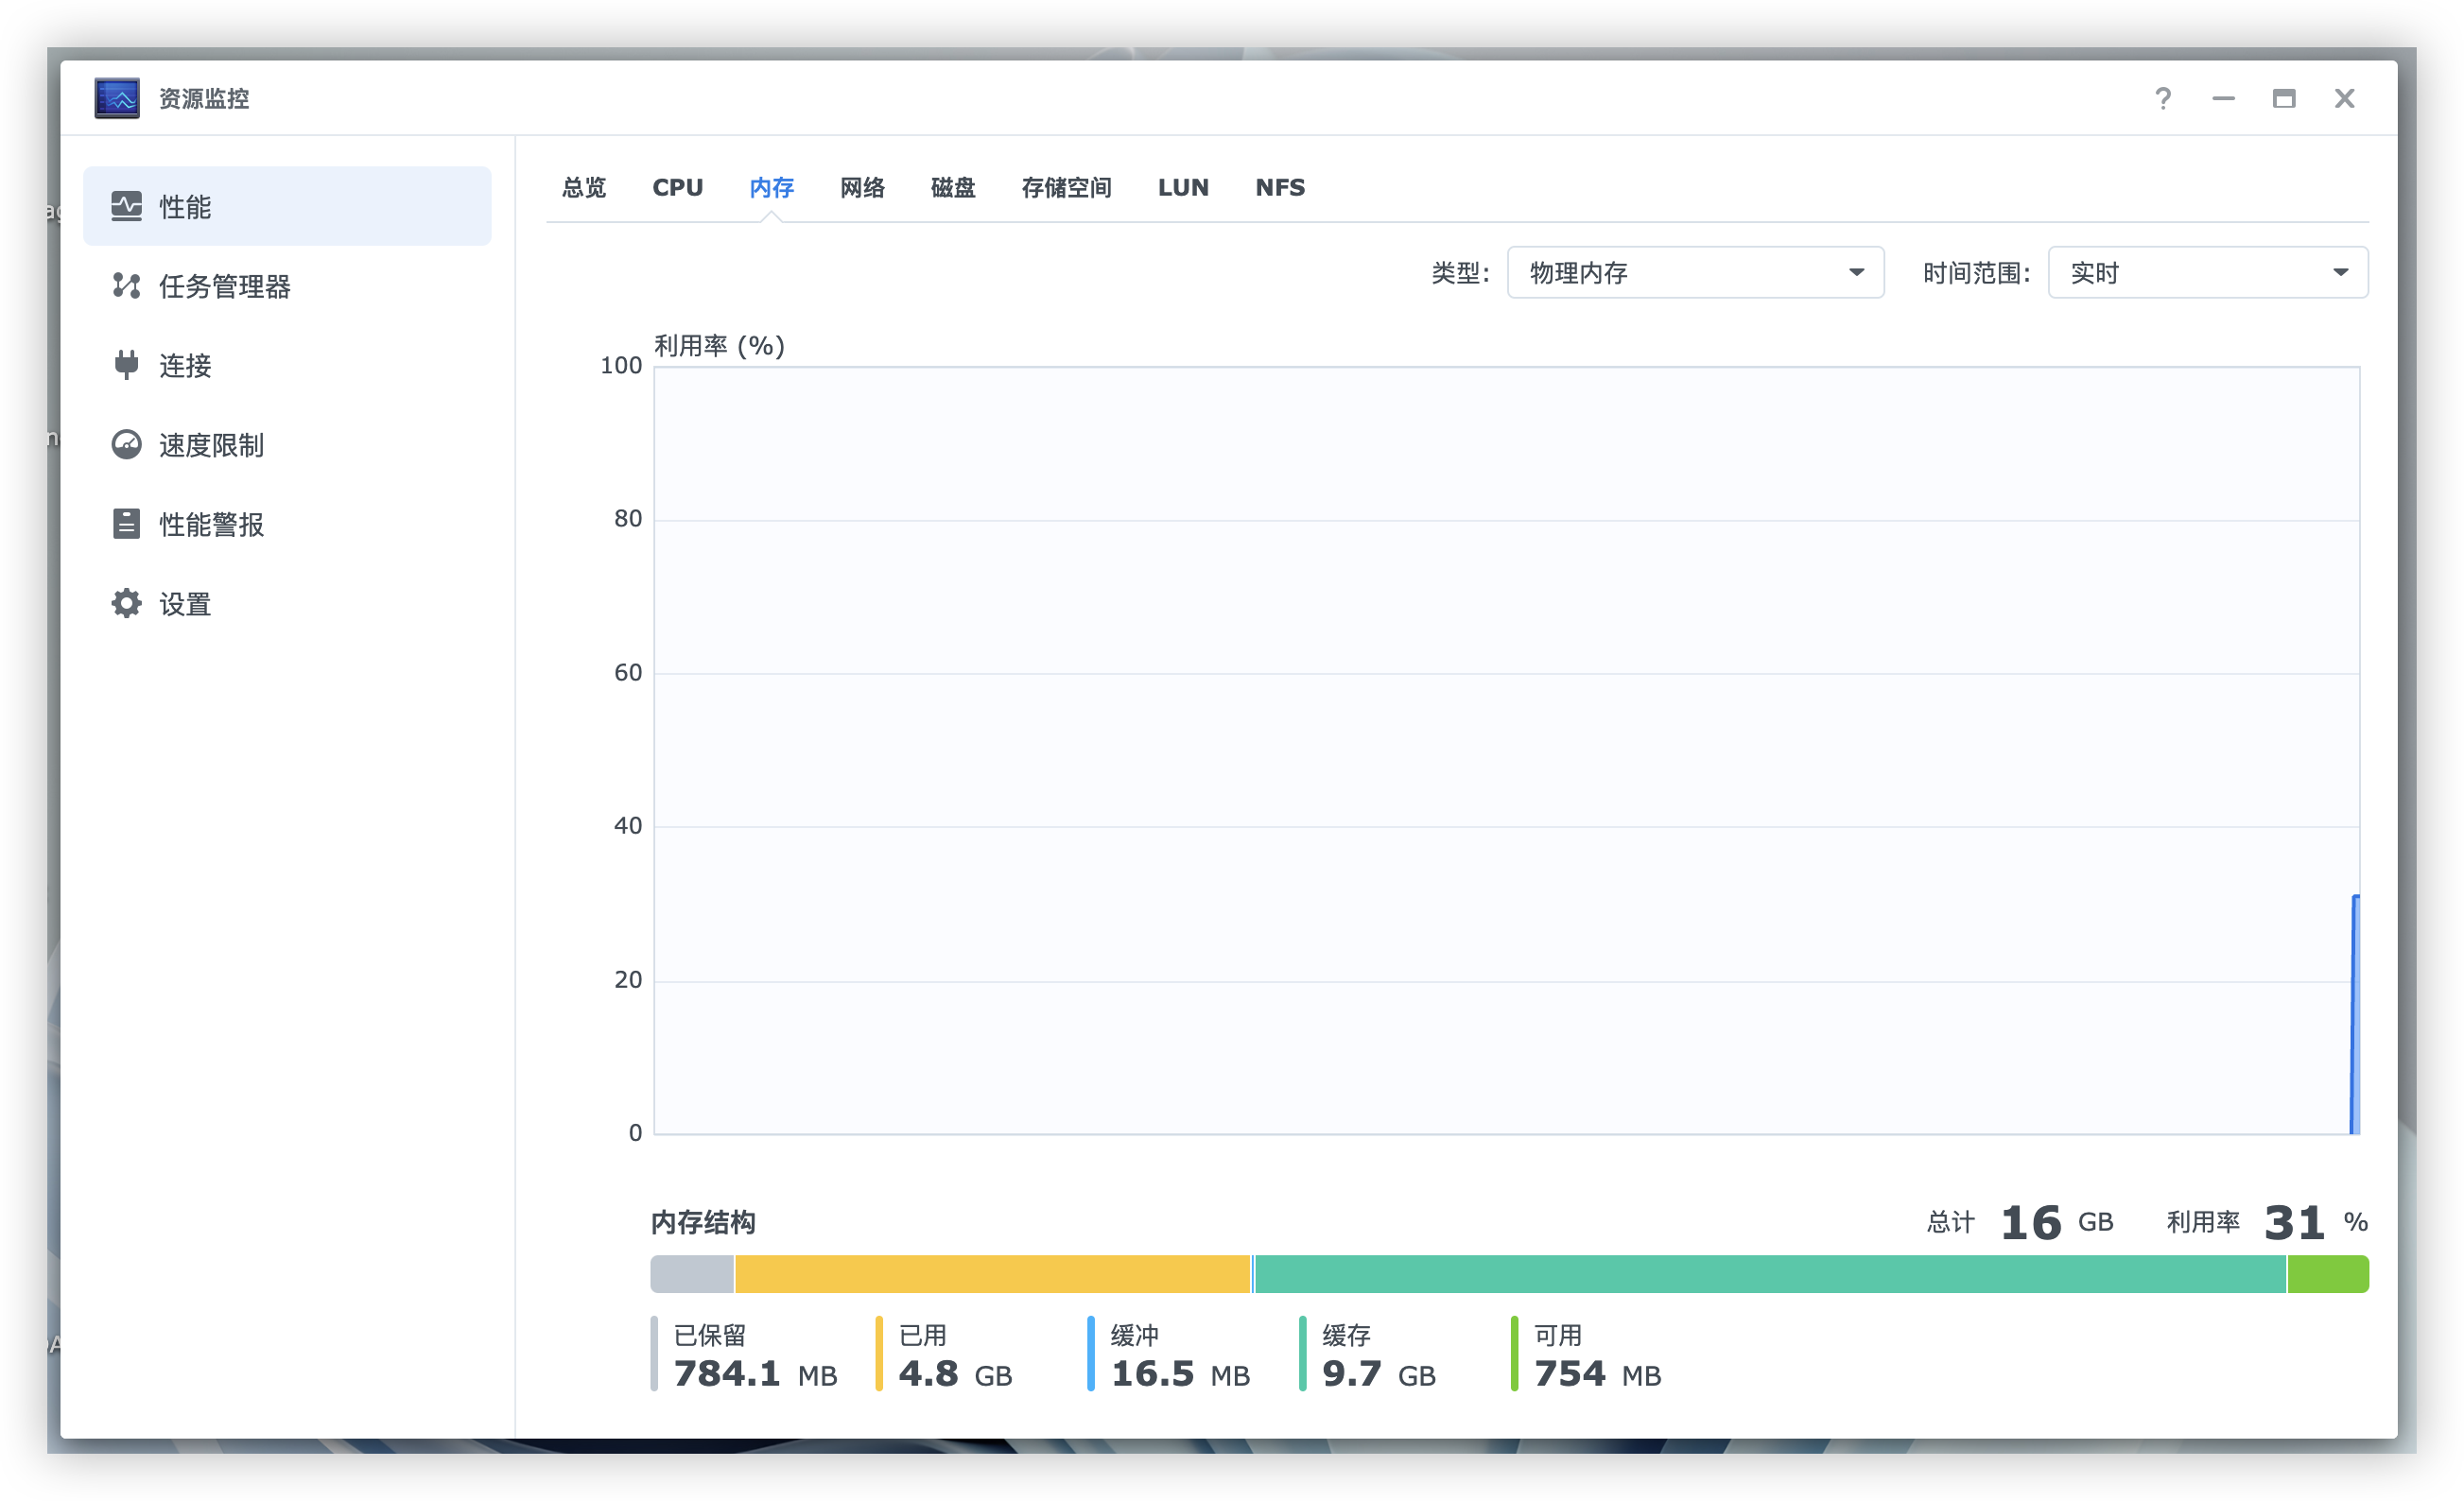Click the blue utilization spike in chart

(2355, 1015)
